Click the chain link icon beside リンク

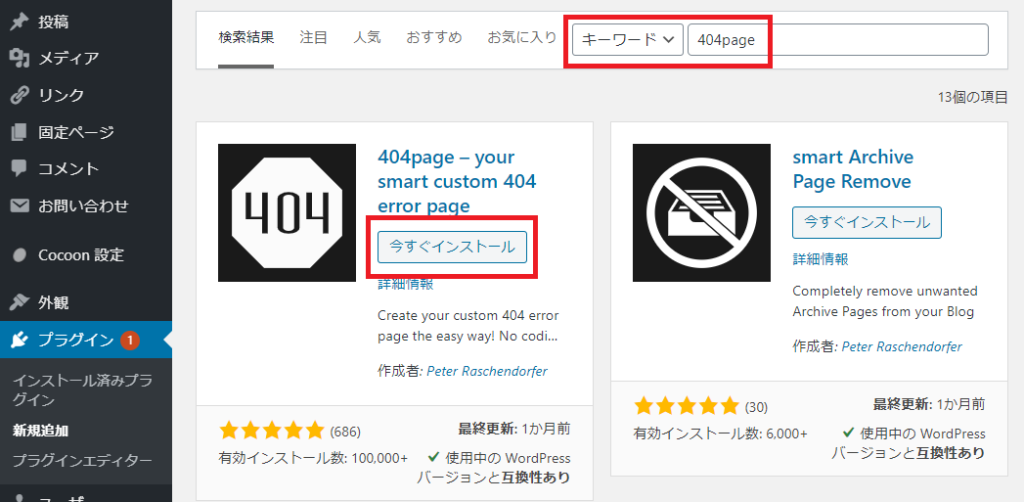20,95
